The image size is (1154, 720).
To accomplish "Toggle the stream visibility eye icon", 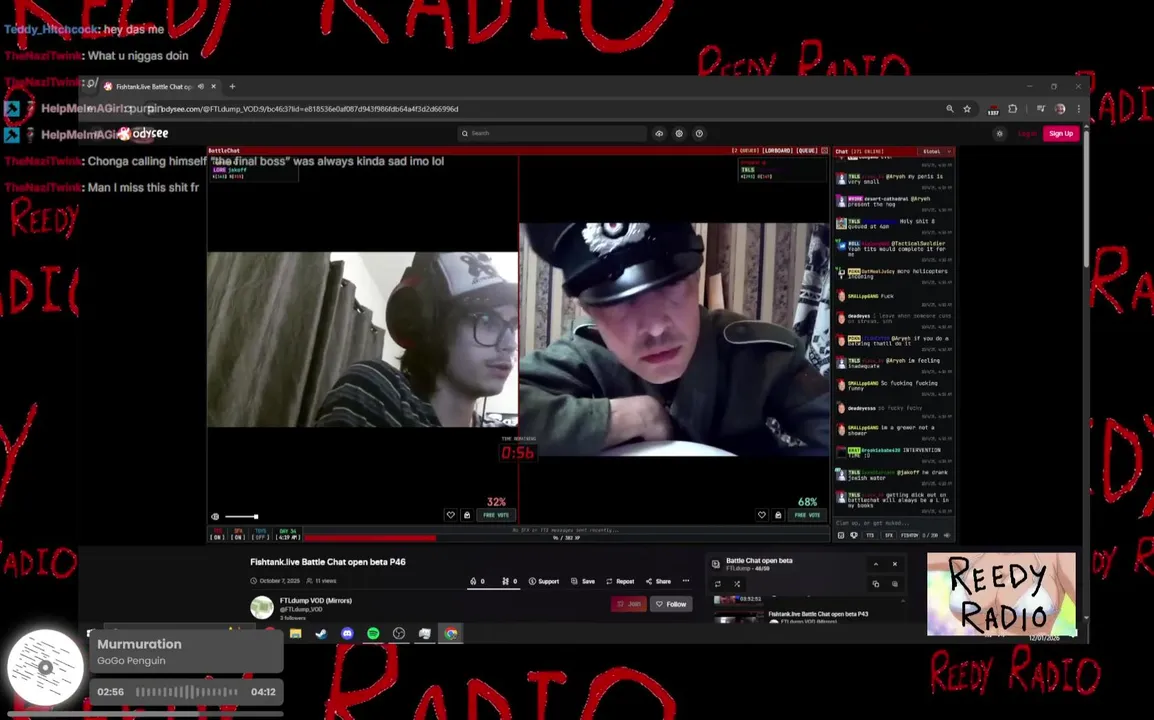I will [215, 517].
